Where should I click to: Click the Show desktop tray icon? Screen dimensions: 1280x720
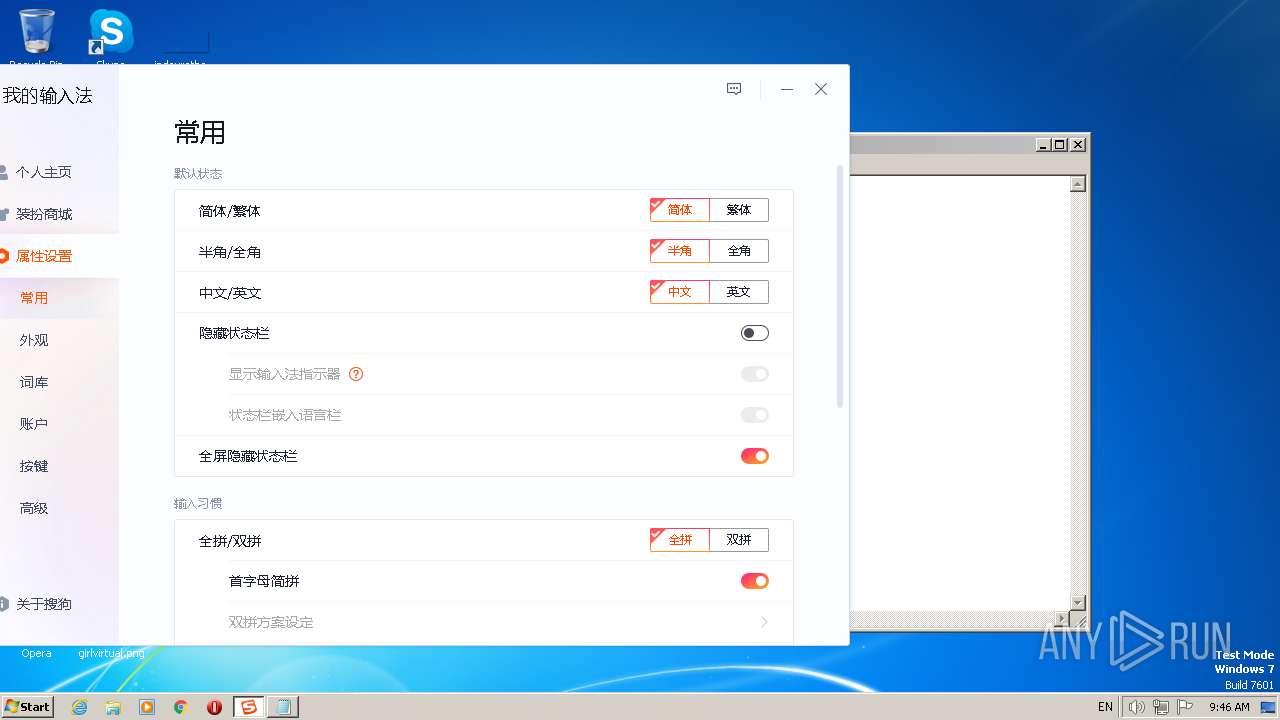pyautogui.click(x=1268, y=707)
